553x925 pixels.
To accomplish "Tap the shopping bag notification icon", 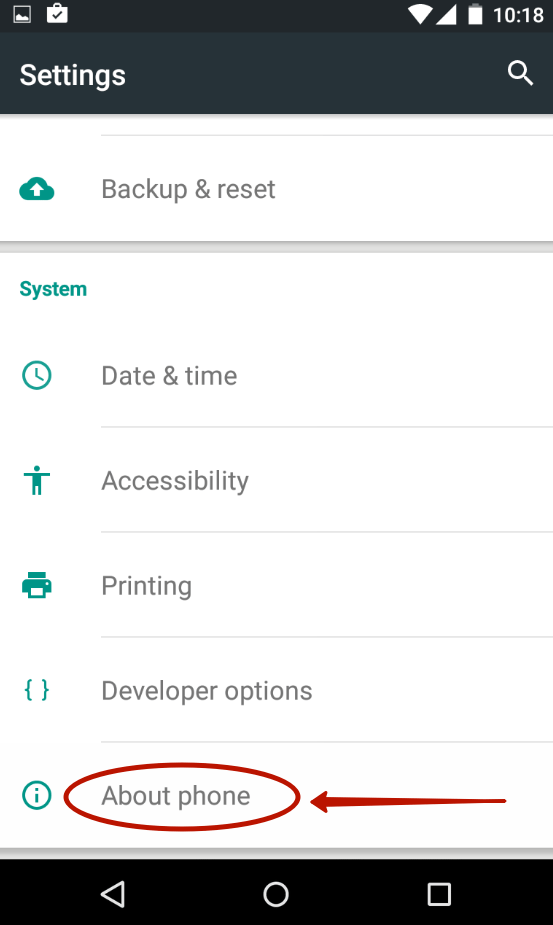I will 57,14.
